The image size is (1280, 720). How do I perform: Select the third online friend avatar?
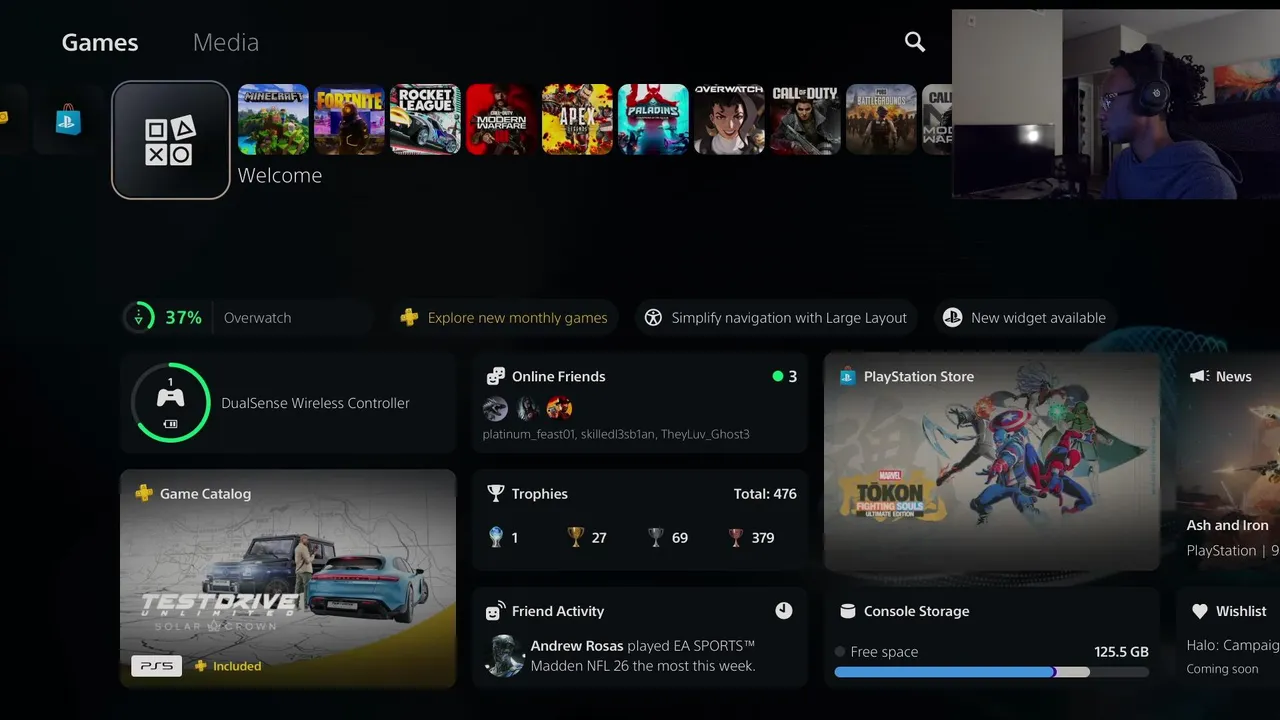click(560, 408)
